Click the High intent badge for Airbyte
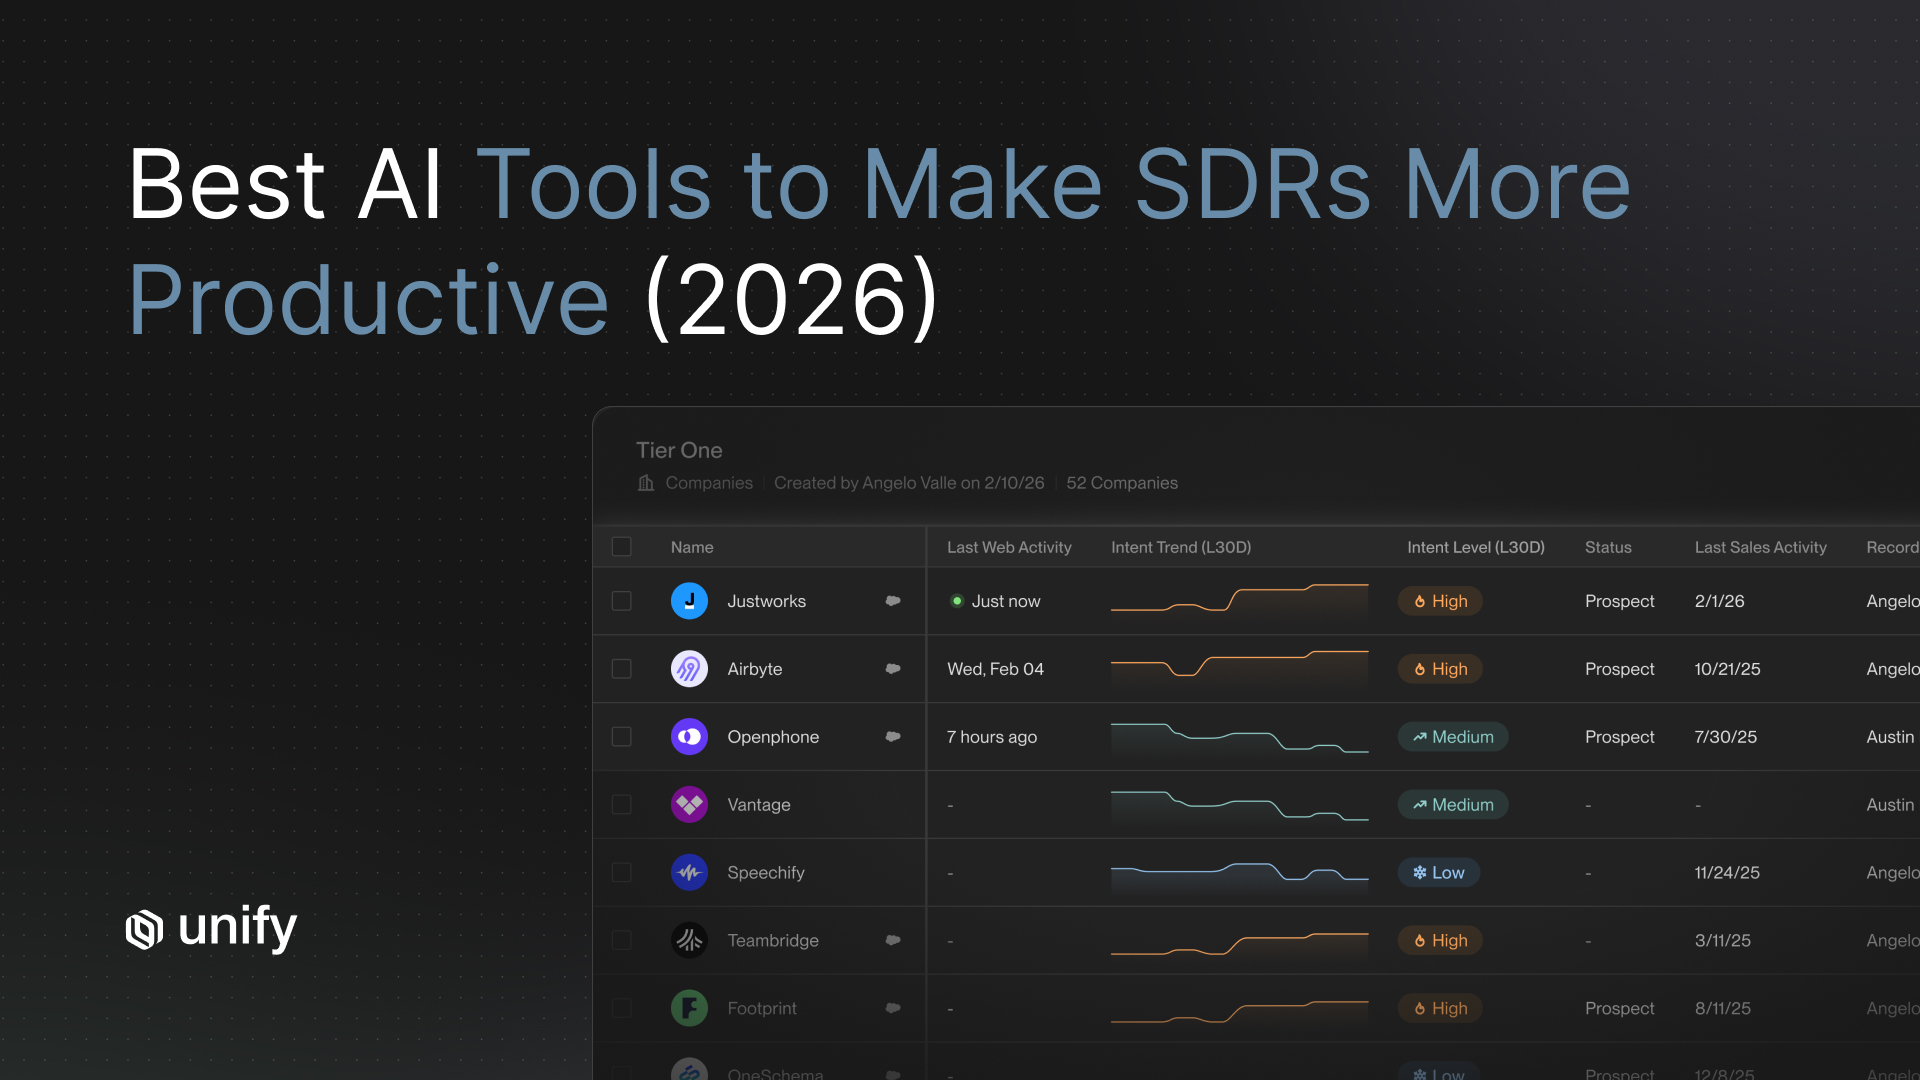The height and width of the screenshot is (1080, 1920). (1440, 669)
